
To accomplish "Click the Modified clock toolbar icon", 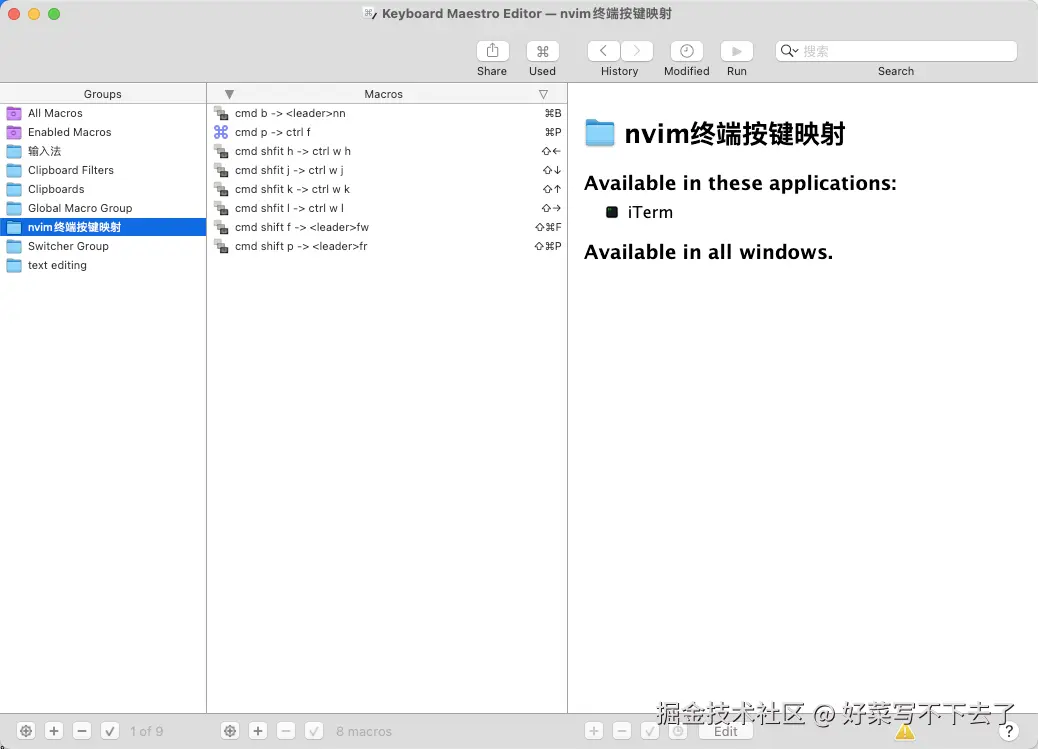I will [x=686, y=51].
